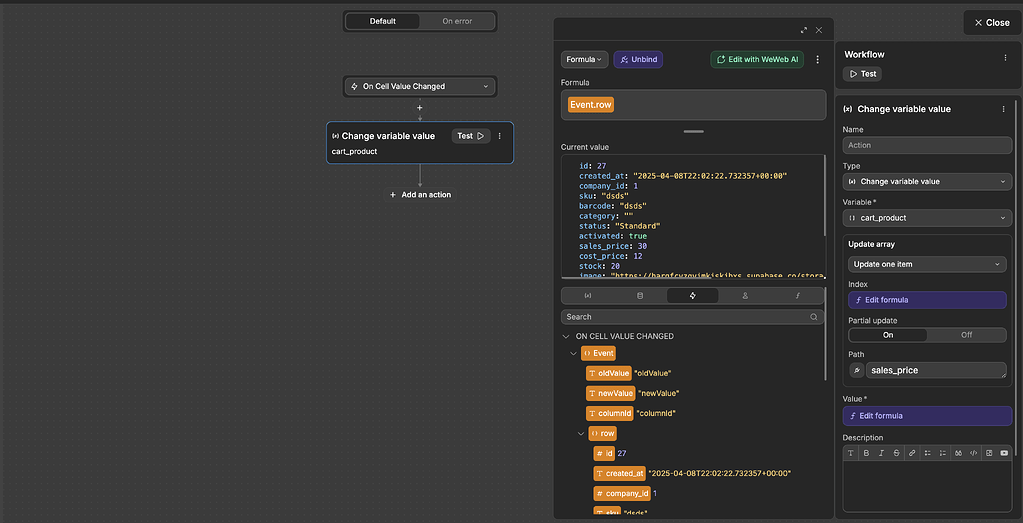Open the formulas function tab icon
Screen dimensions: 1023x523
click(x=797, y=296)
